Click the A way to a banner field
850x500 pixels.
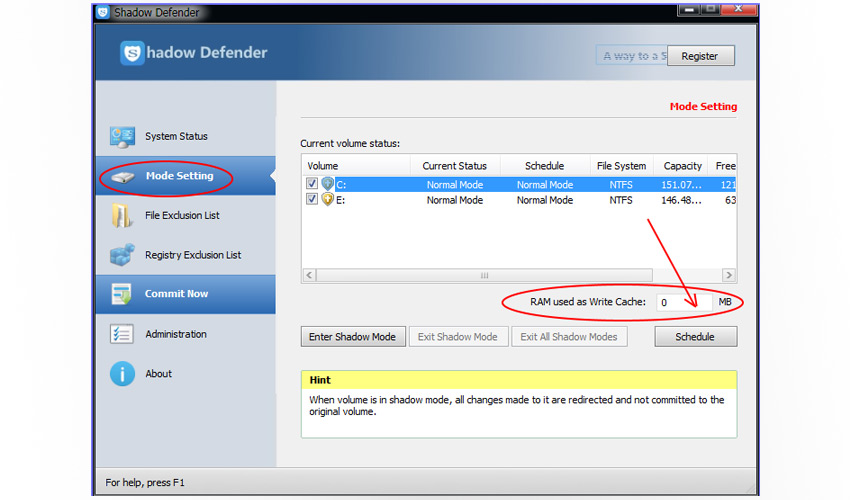pyautogui.click(x=632, y=56)
